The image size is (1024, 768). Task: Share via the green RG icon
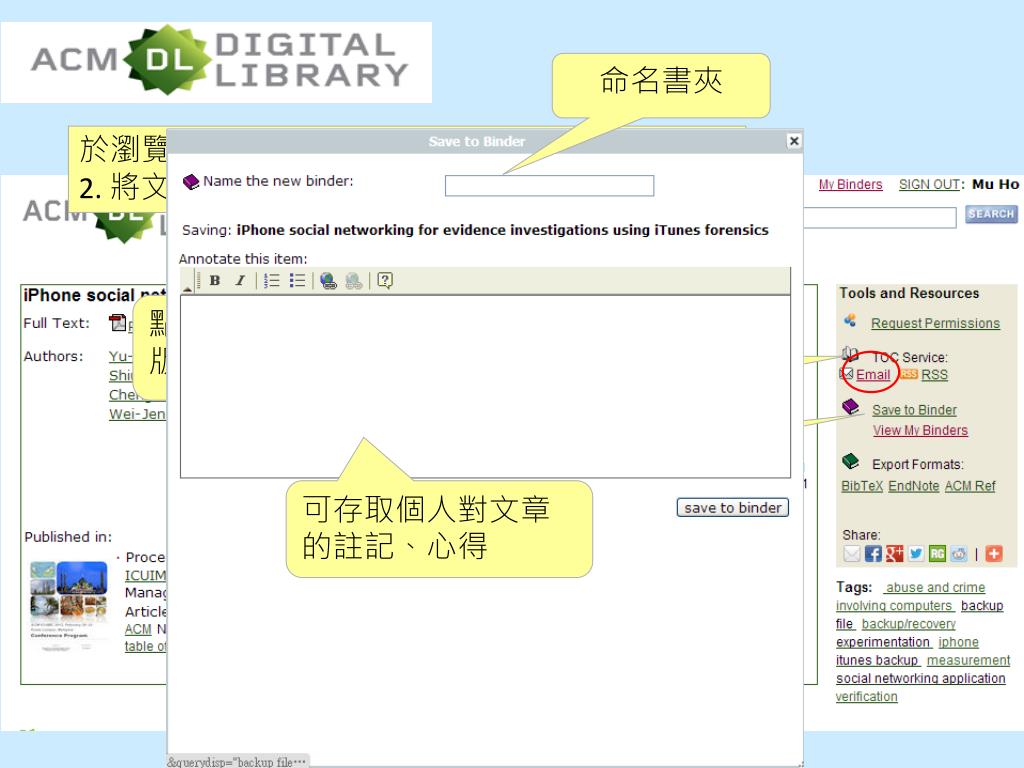(x=937, y=554)
